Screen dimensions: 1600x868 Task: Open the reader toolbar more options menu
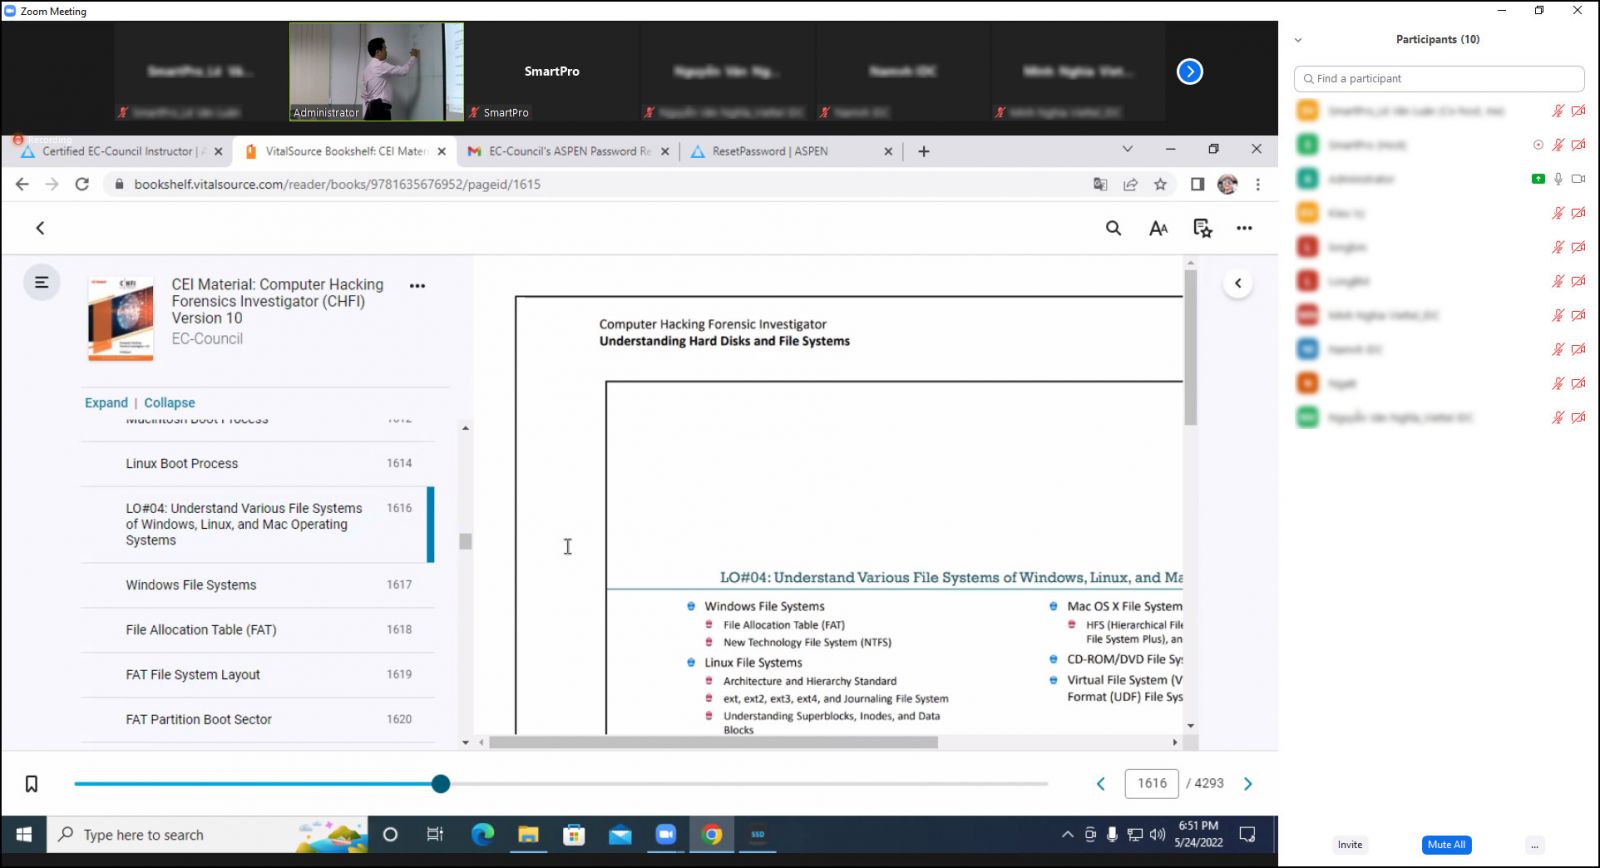[x=1244, y=228]
